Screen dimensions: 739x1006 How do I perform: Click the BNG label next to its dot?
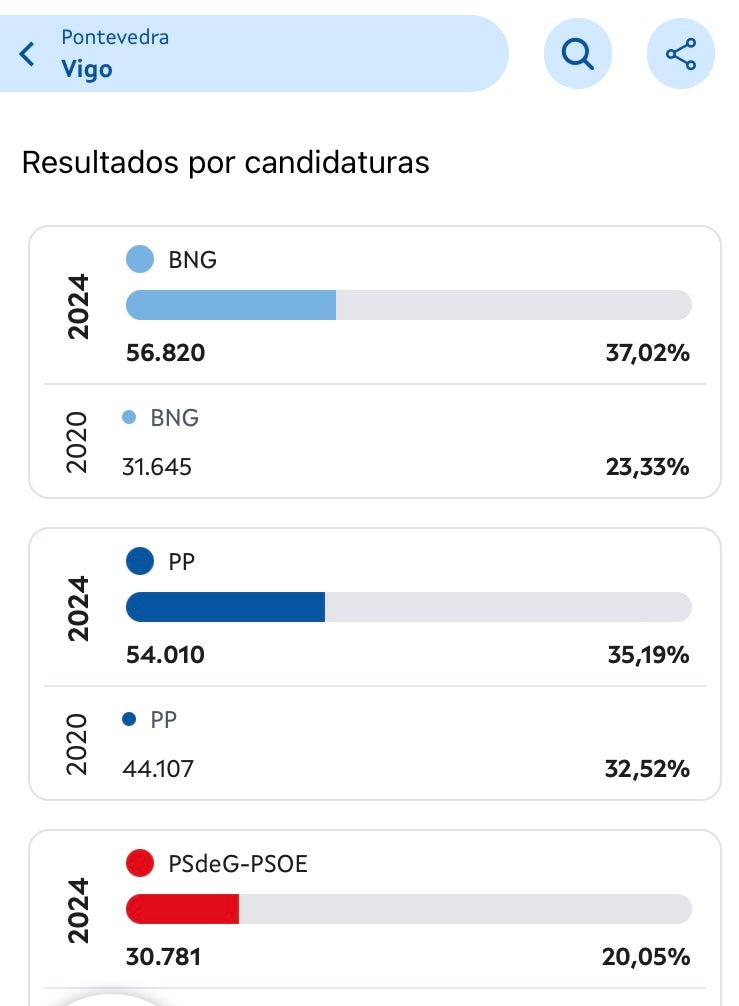tap(192, 259)
